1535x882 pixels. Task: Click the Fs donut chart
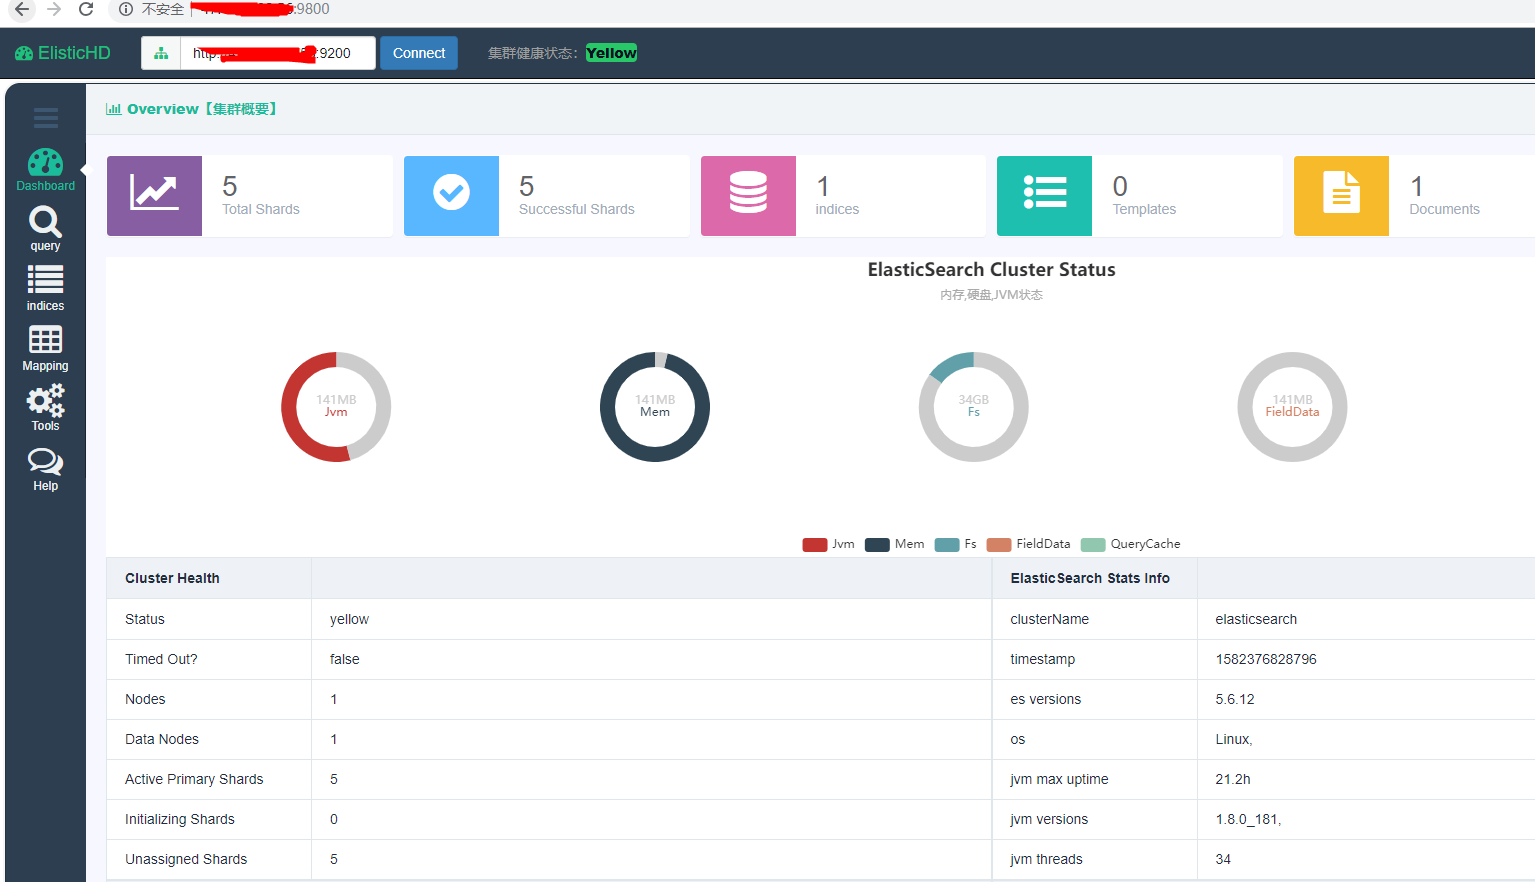(974, 407)
